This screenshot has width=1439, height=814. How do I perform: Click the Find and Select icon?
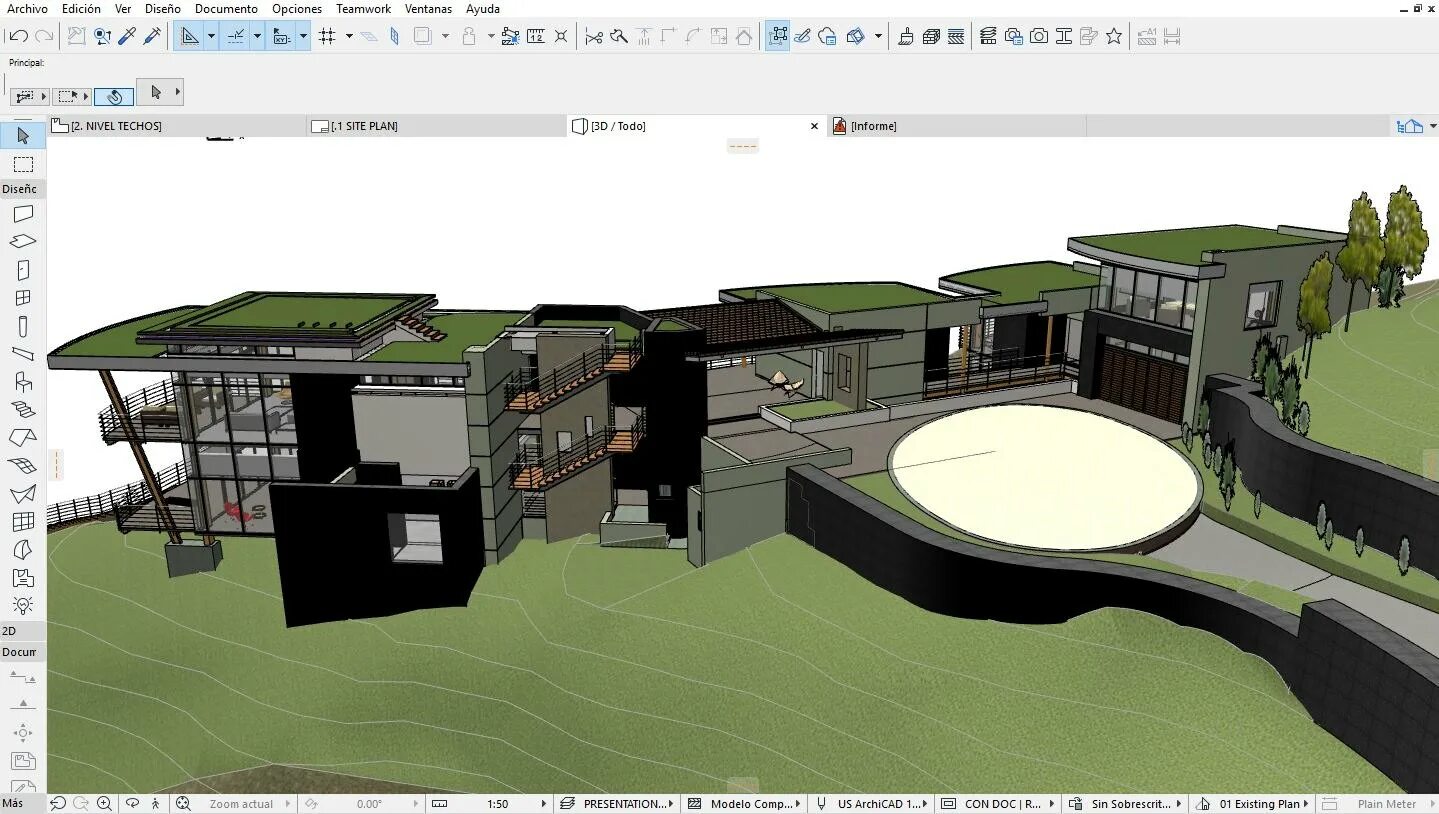pyautogui.click(x=102, y=36)
